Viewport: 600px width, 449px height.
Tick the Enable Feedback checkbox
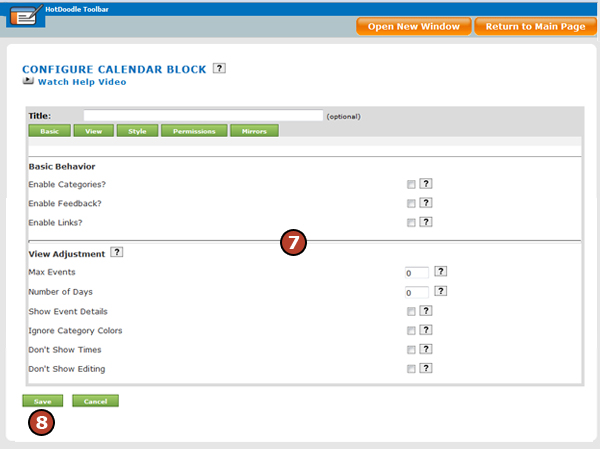[411, 204]
